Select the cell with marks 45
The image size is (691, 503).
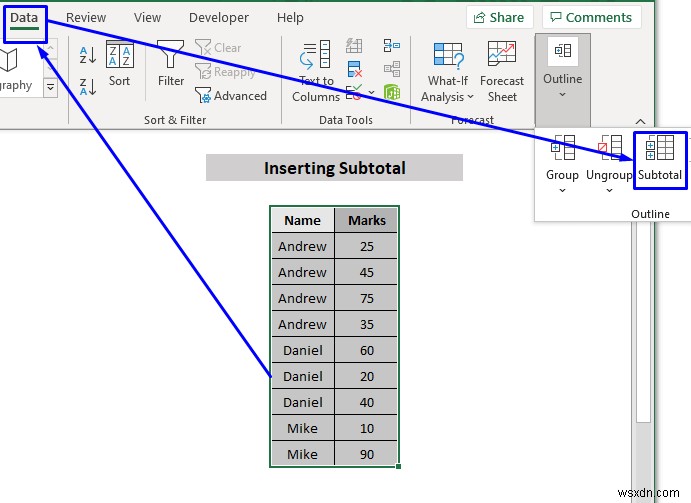tap(366, 272)
